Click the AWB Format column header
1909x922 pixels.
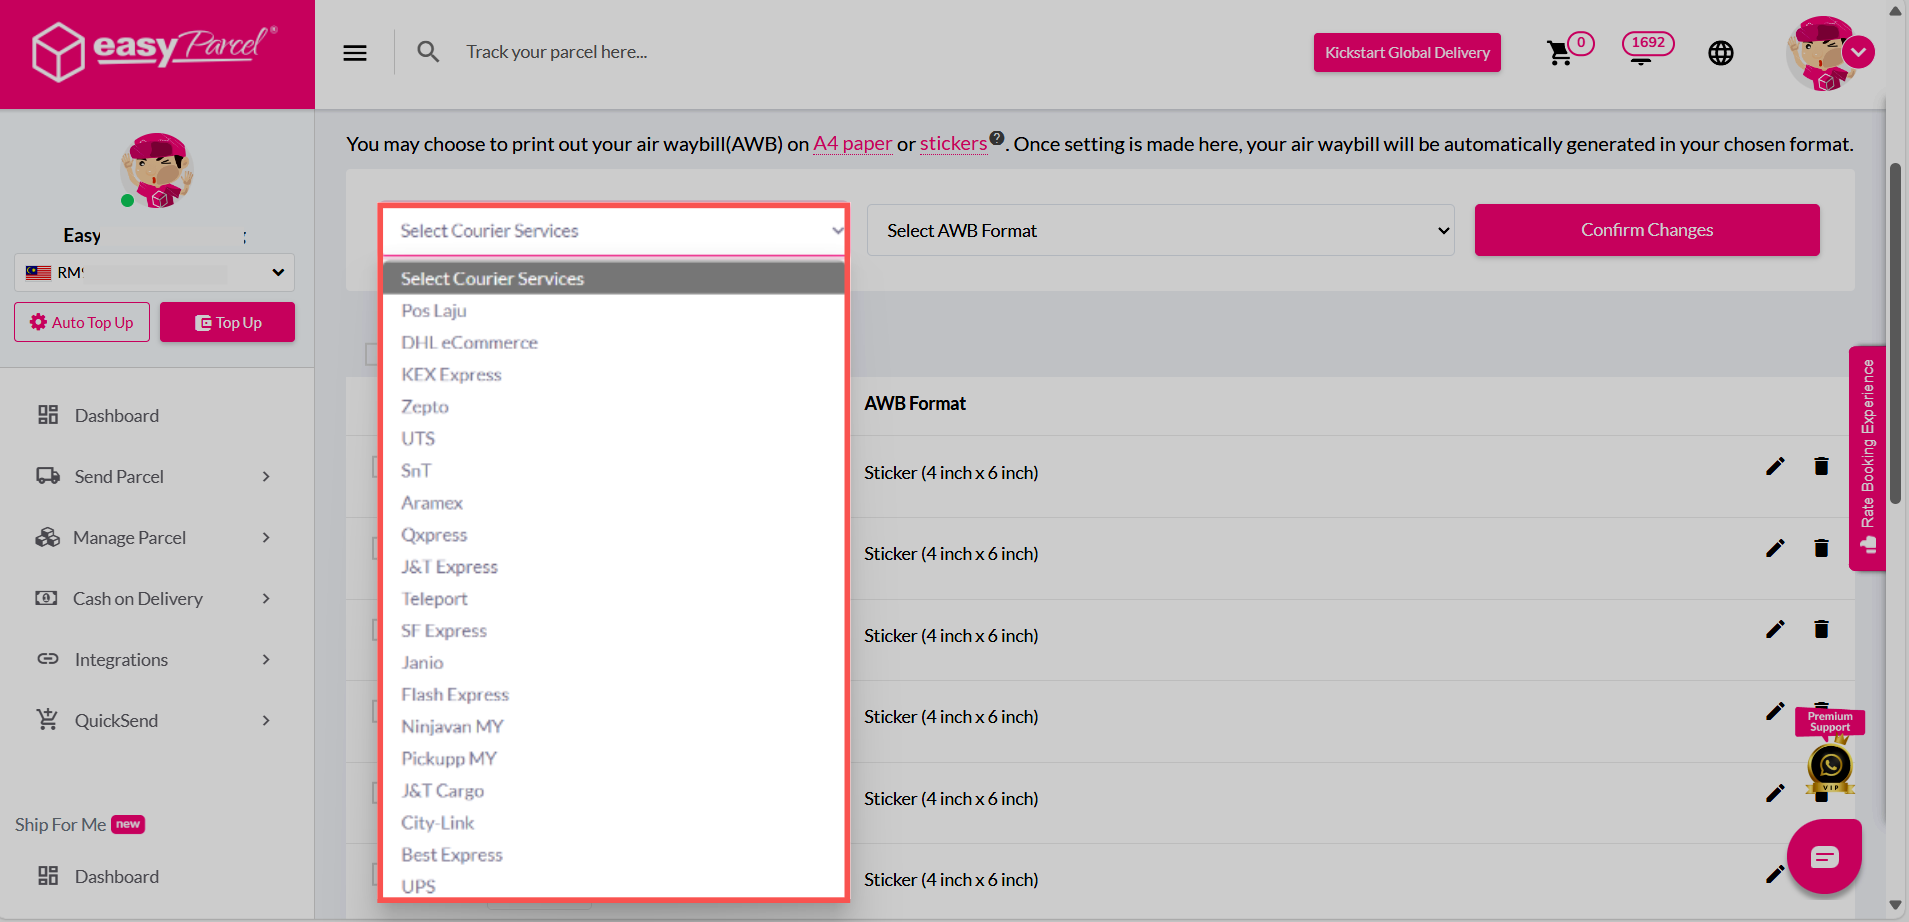coord(915,404)
